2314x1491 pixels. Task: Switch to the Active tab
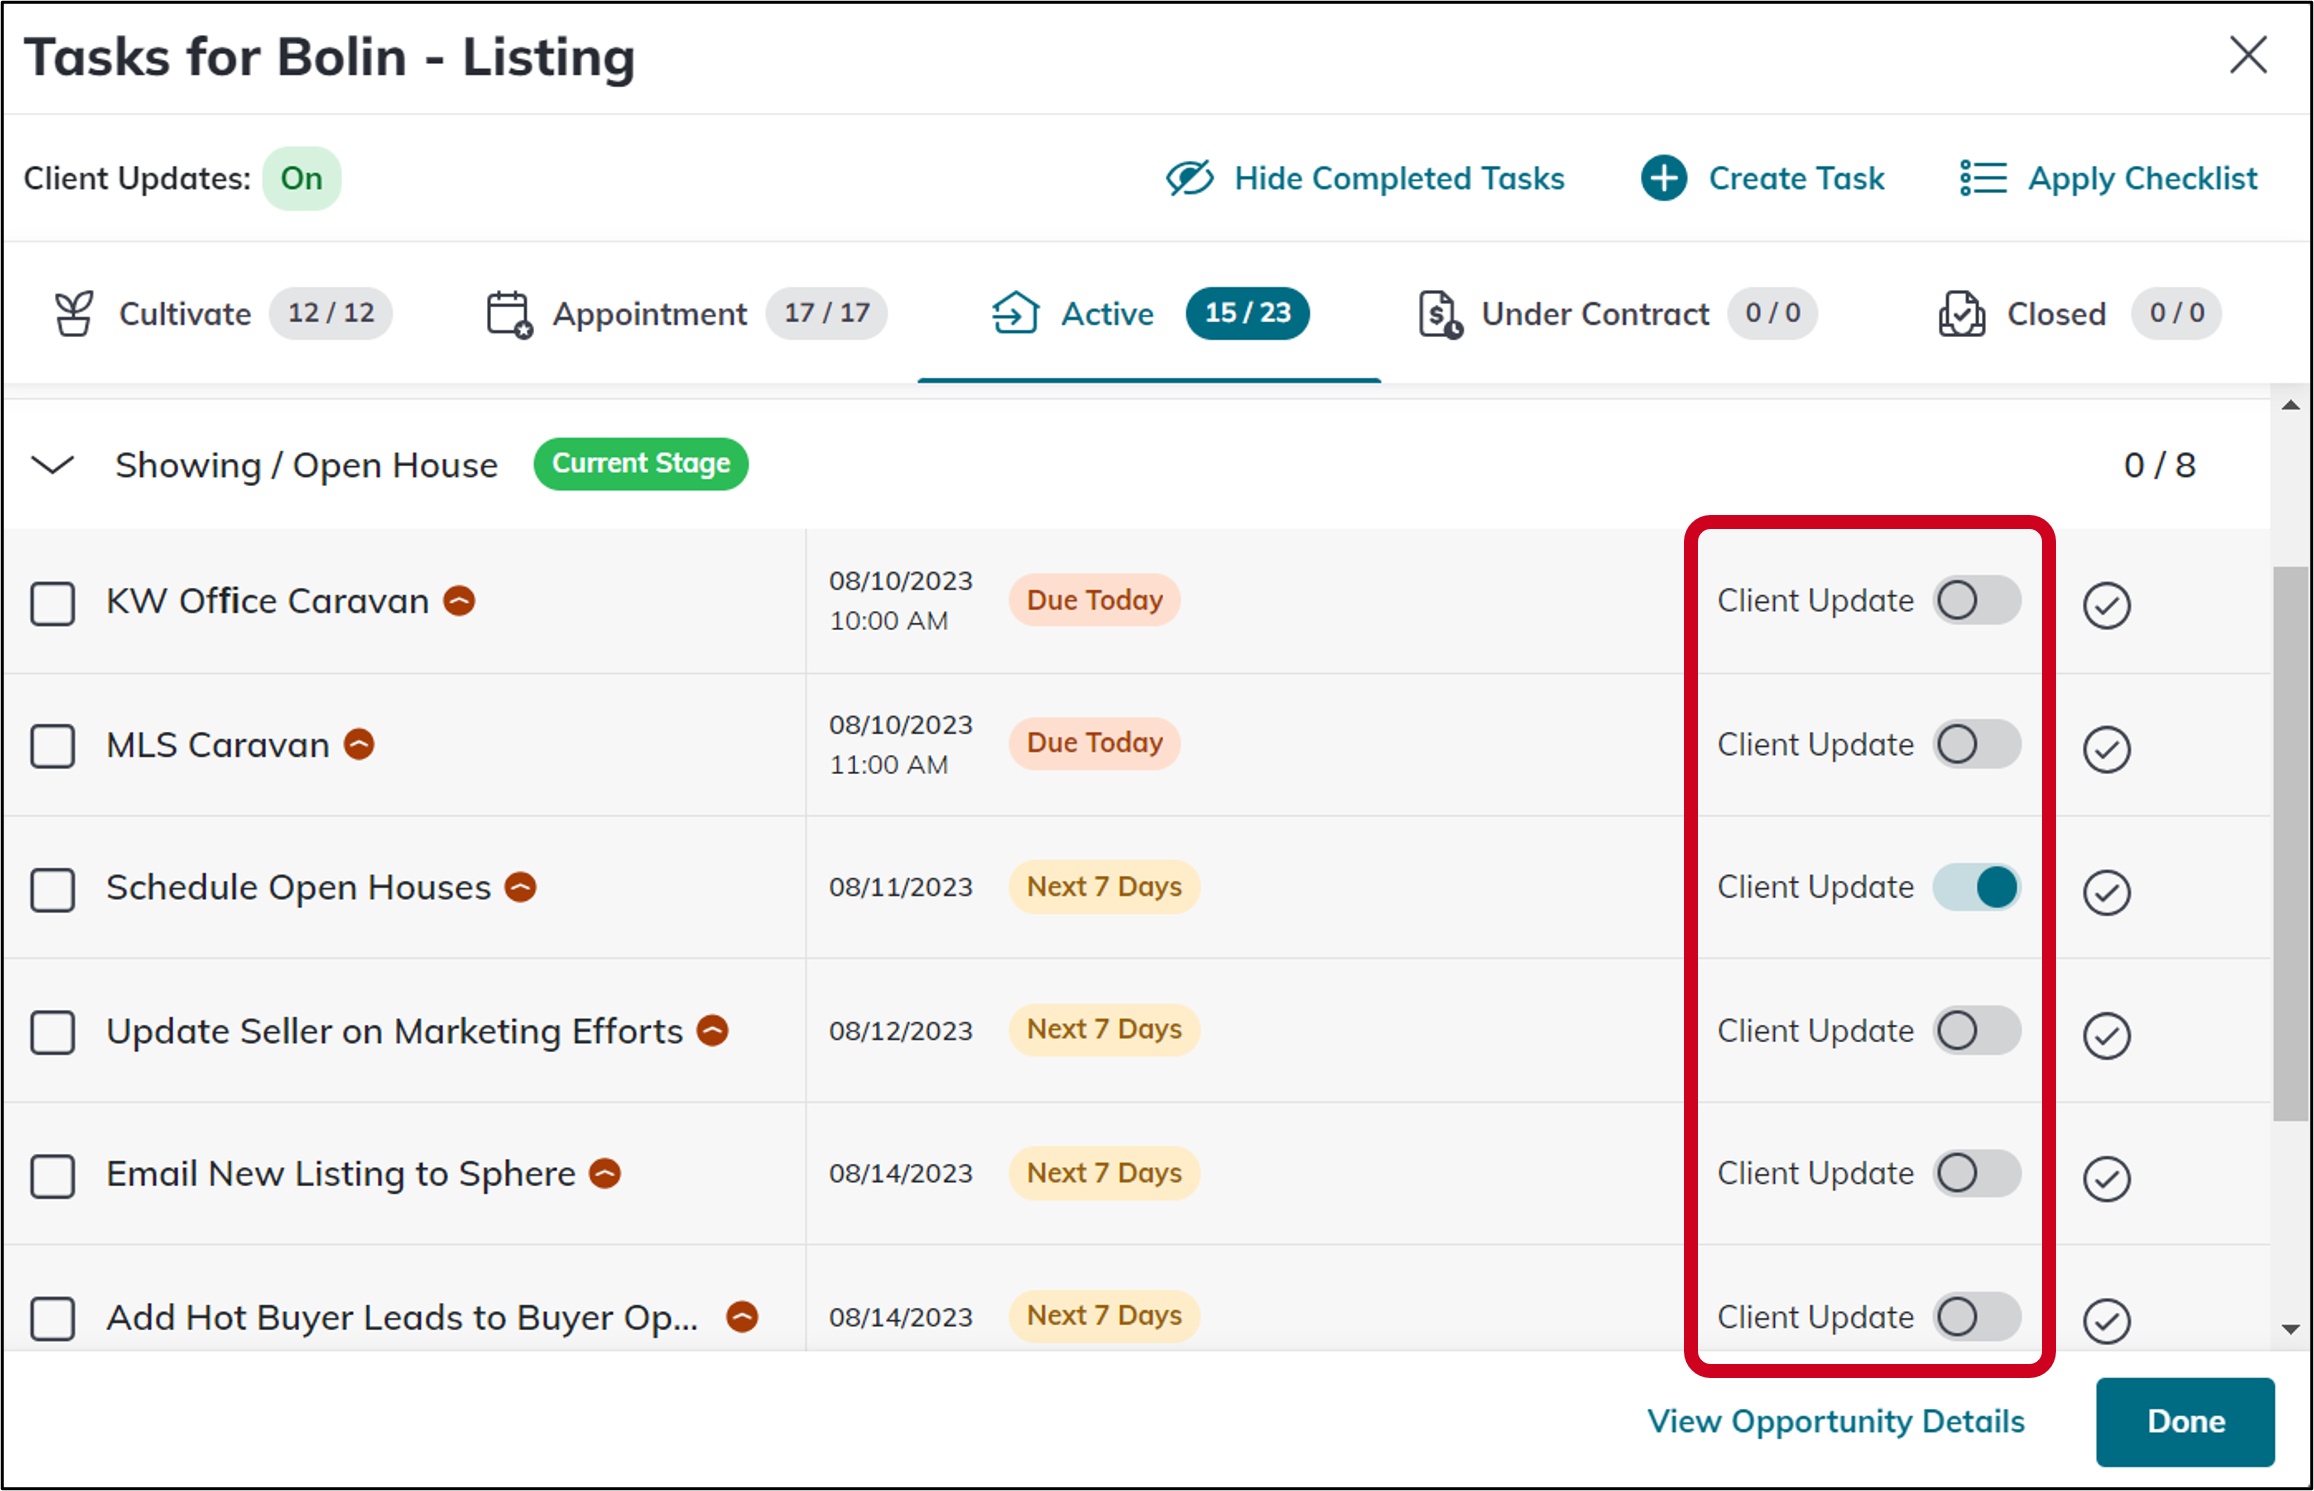pos(1107,313)
